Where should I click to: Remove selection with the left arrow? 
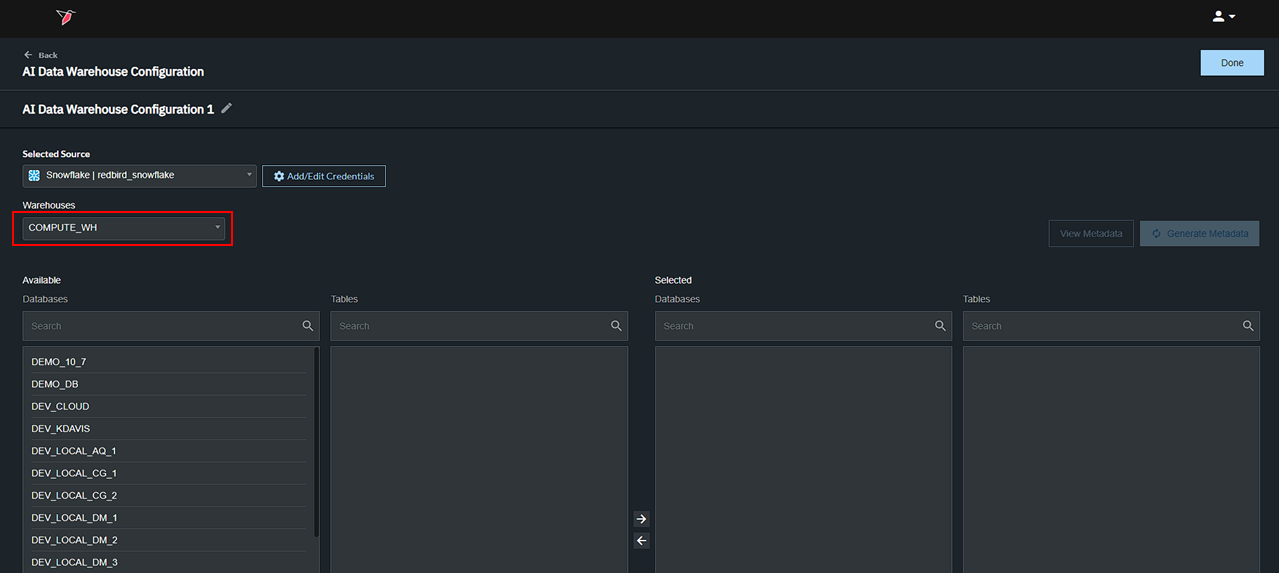click(642, 541)
